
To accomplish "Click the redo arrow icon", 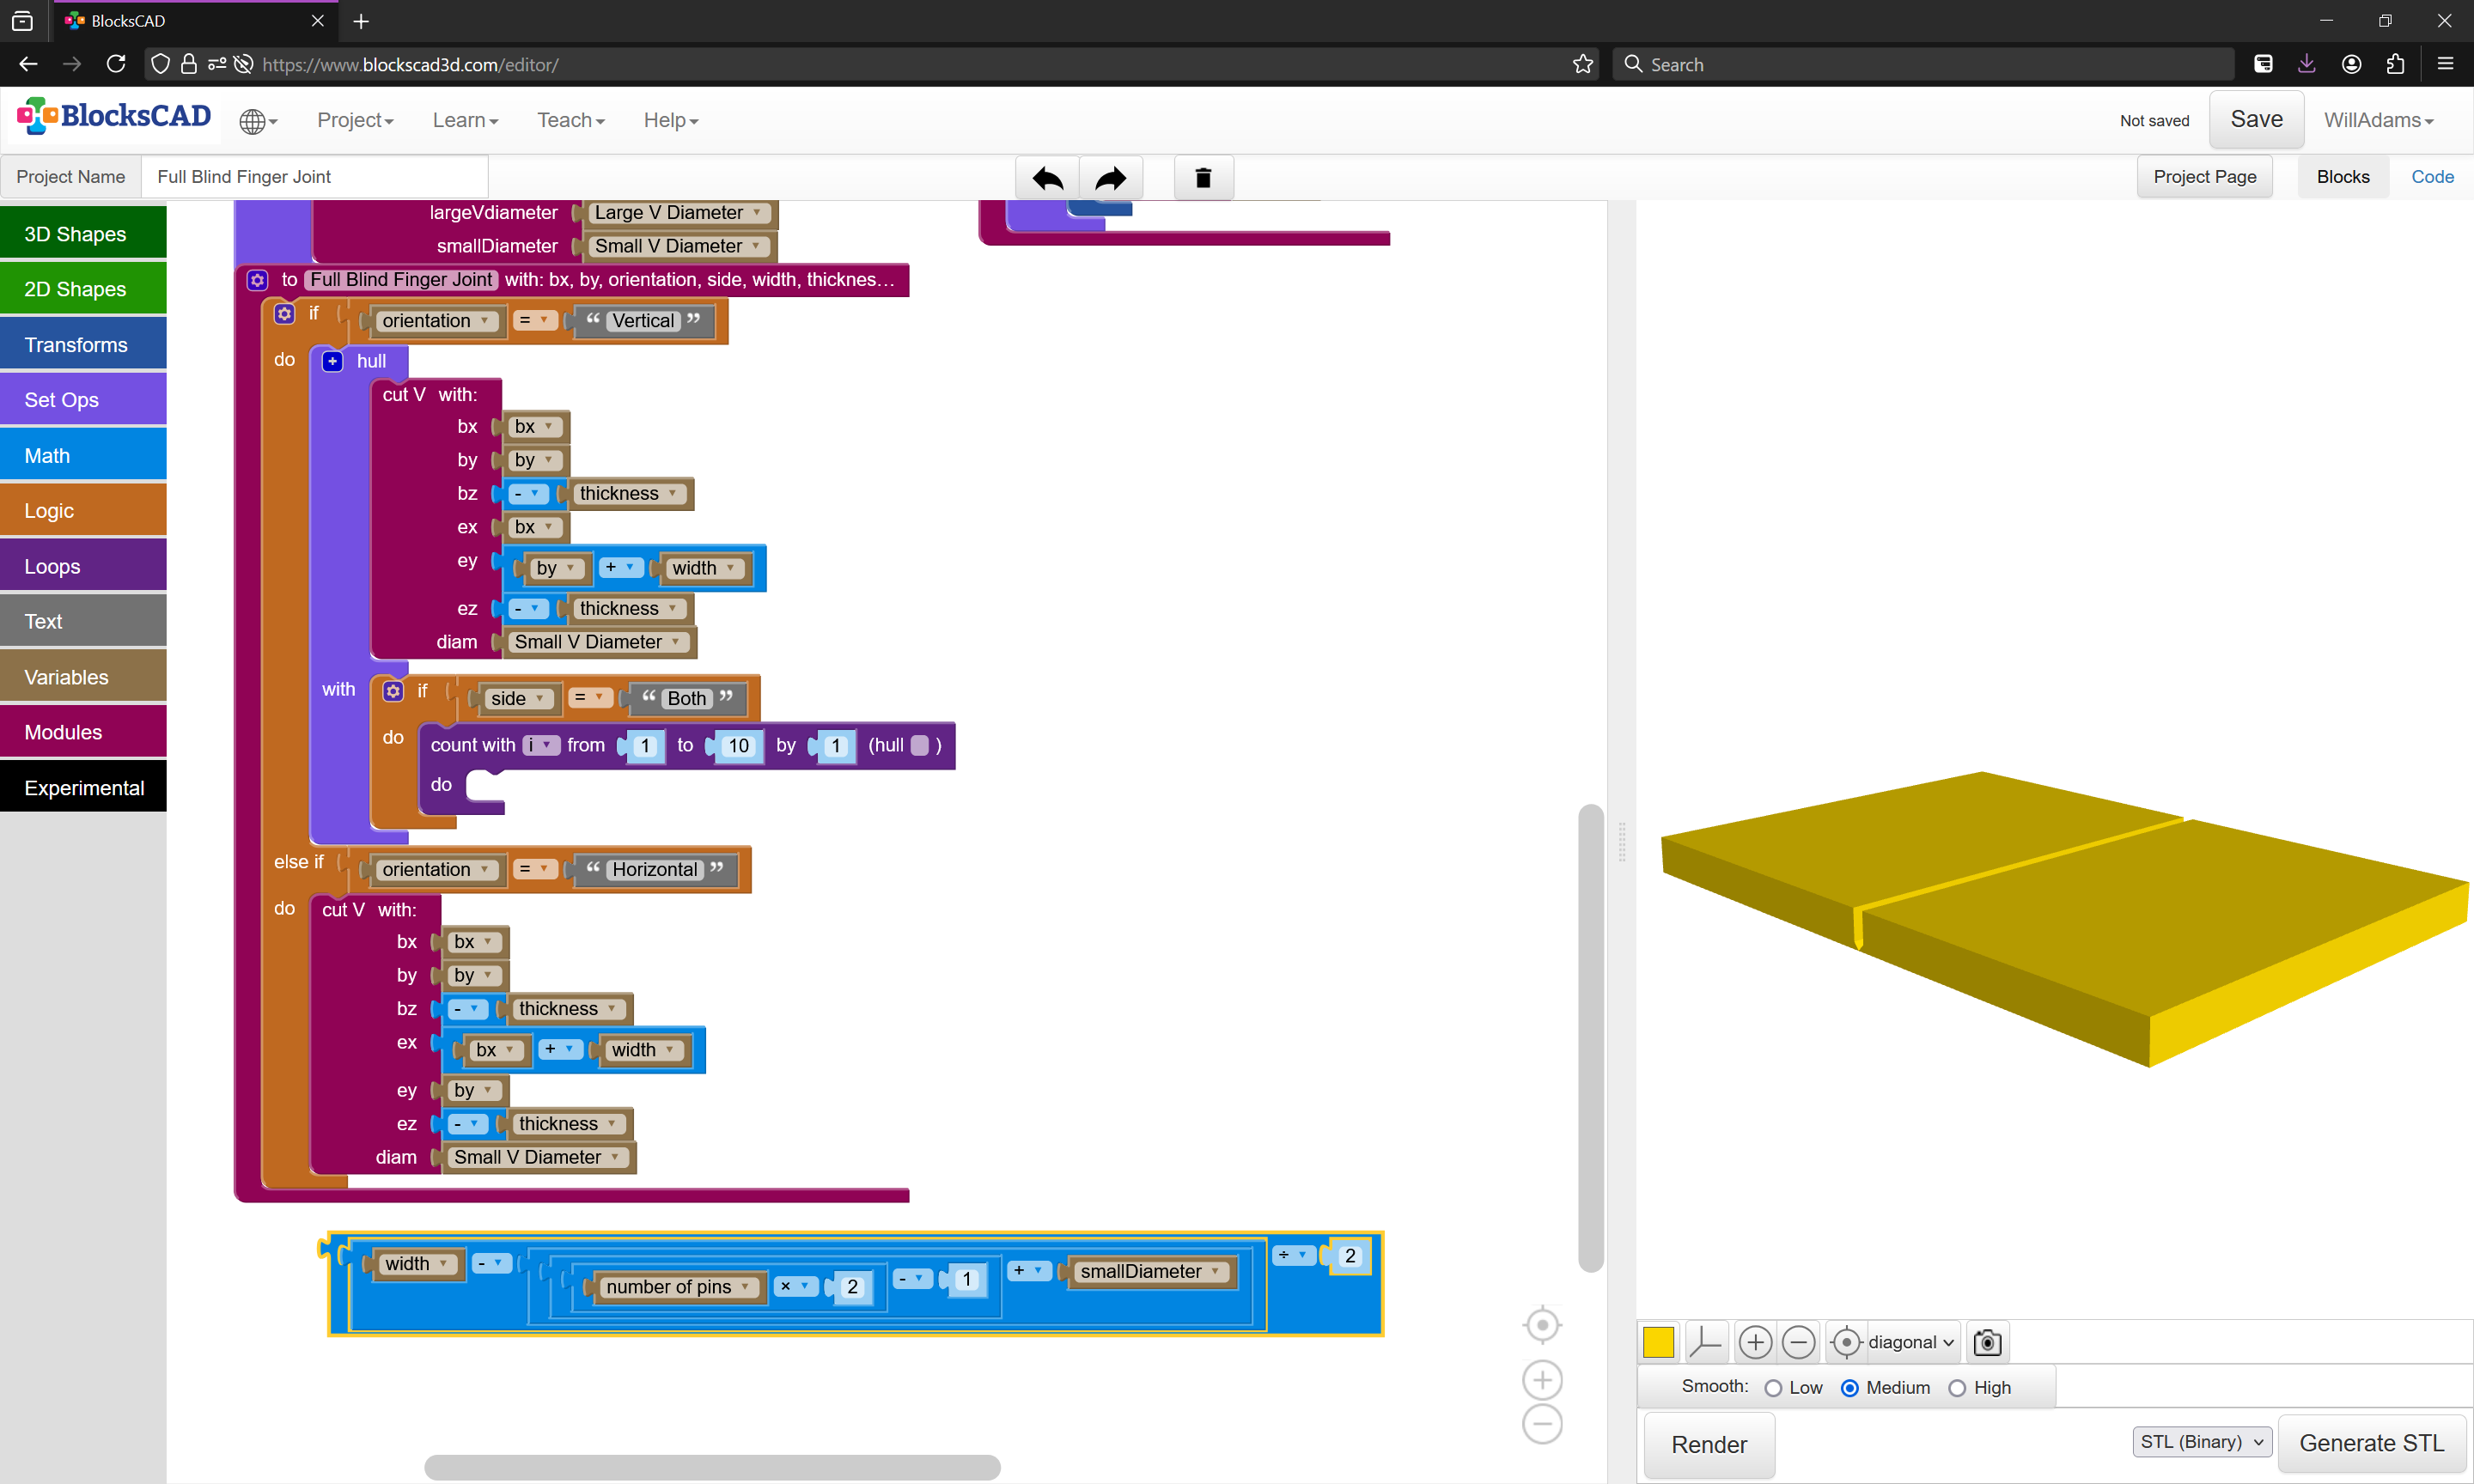I will (1110, 178).
